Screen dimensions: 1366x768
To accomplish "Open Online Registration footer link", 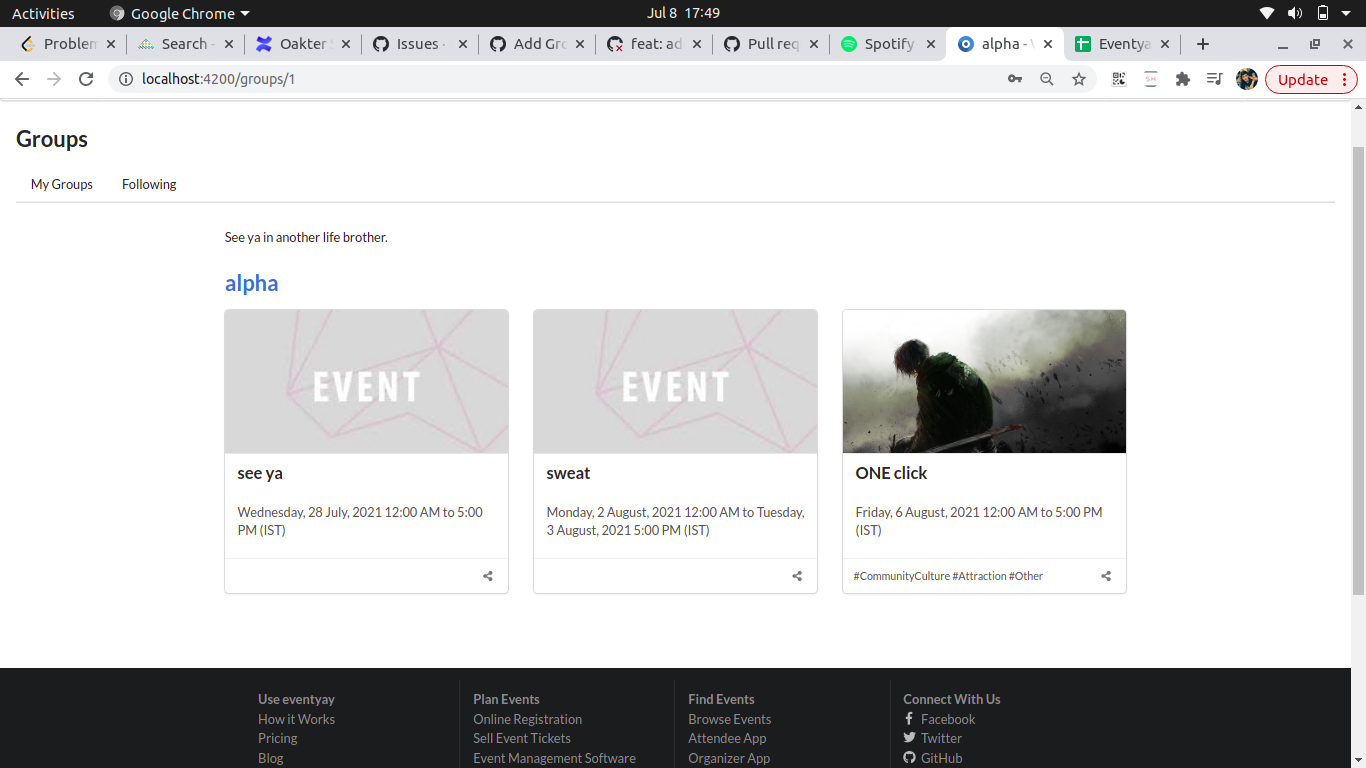I will [x=527, y=719].
